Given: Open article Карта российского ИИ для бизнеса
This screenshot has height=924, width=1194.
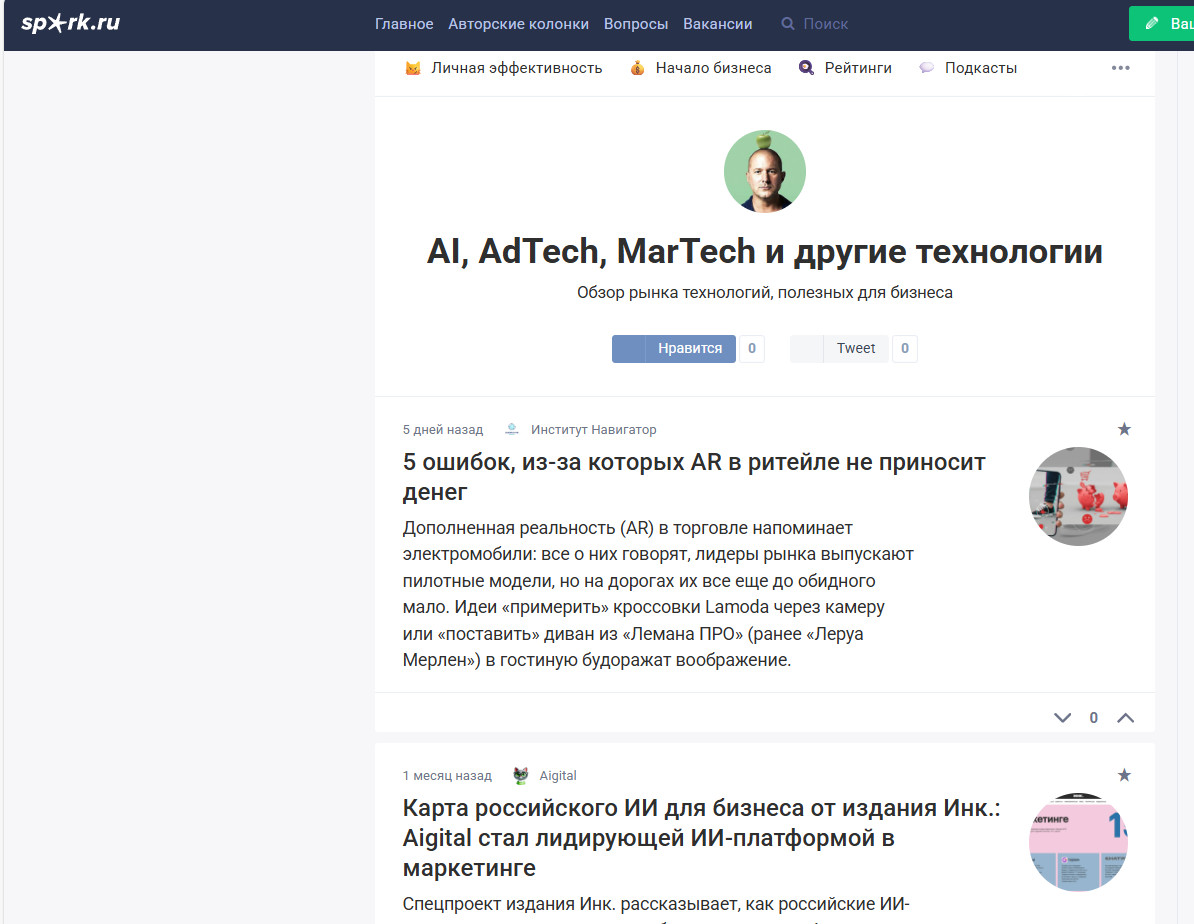Looking at the screenshot, I should pyautogui.click(x=701, y=837).
